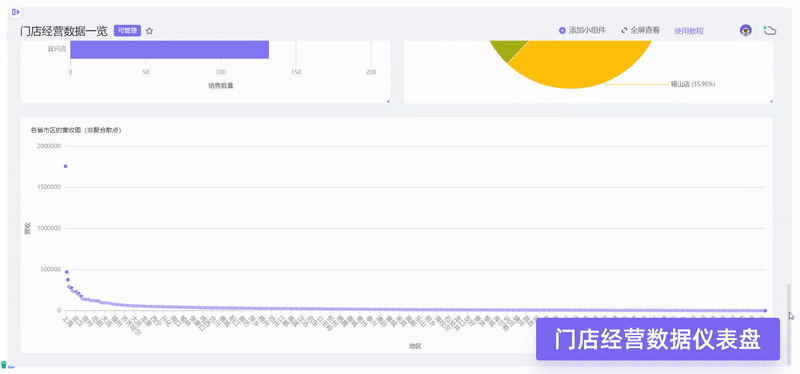
Task: Click the 1500000 y-axis value
Action: coord(49,187)
